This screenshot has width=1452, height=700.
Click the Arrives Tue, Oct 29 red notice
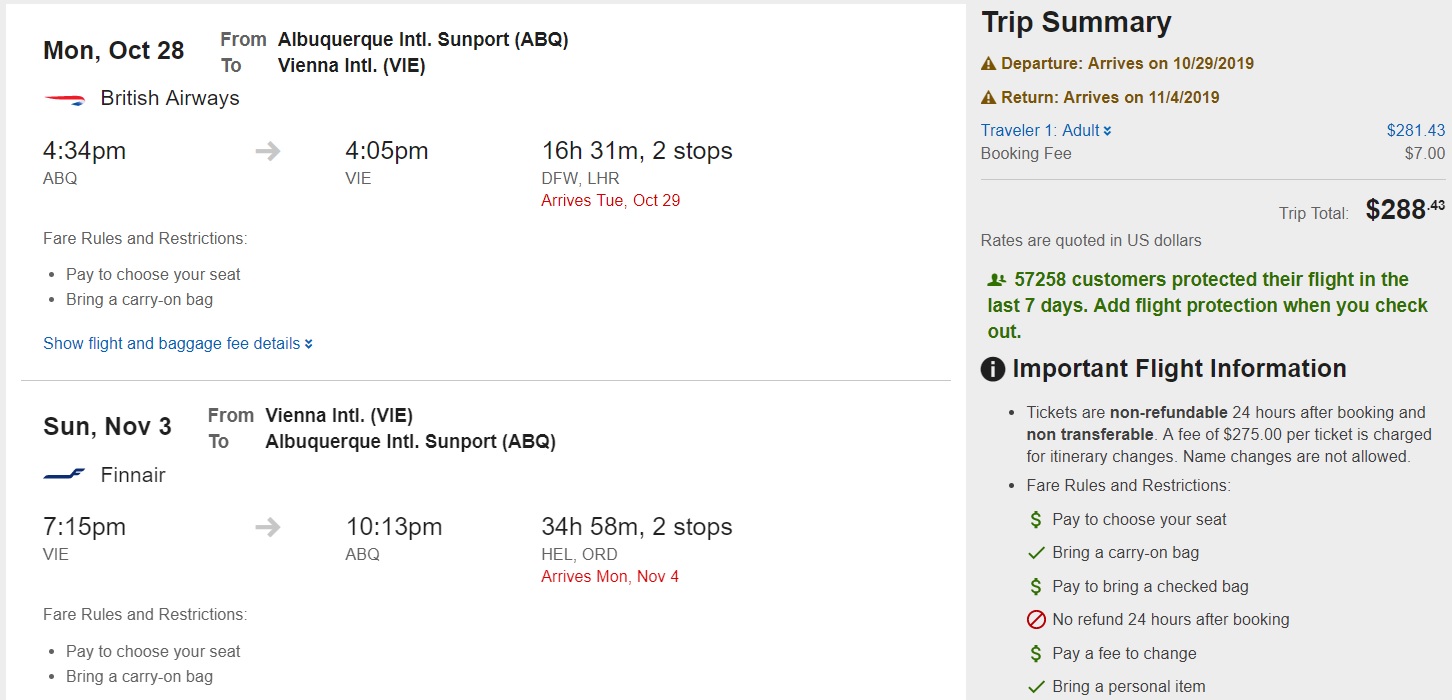tap(610, 200)
